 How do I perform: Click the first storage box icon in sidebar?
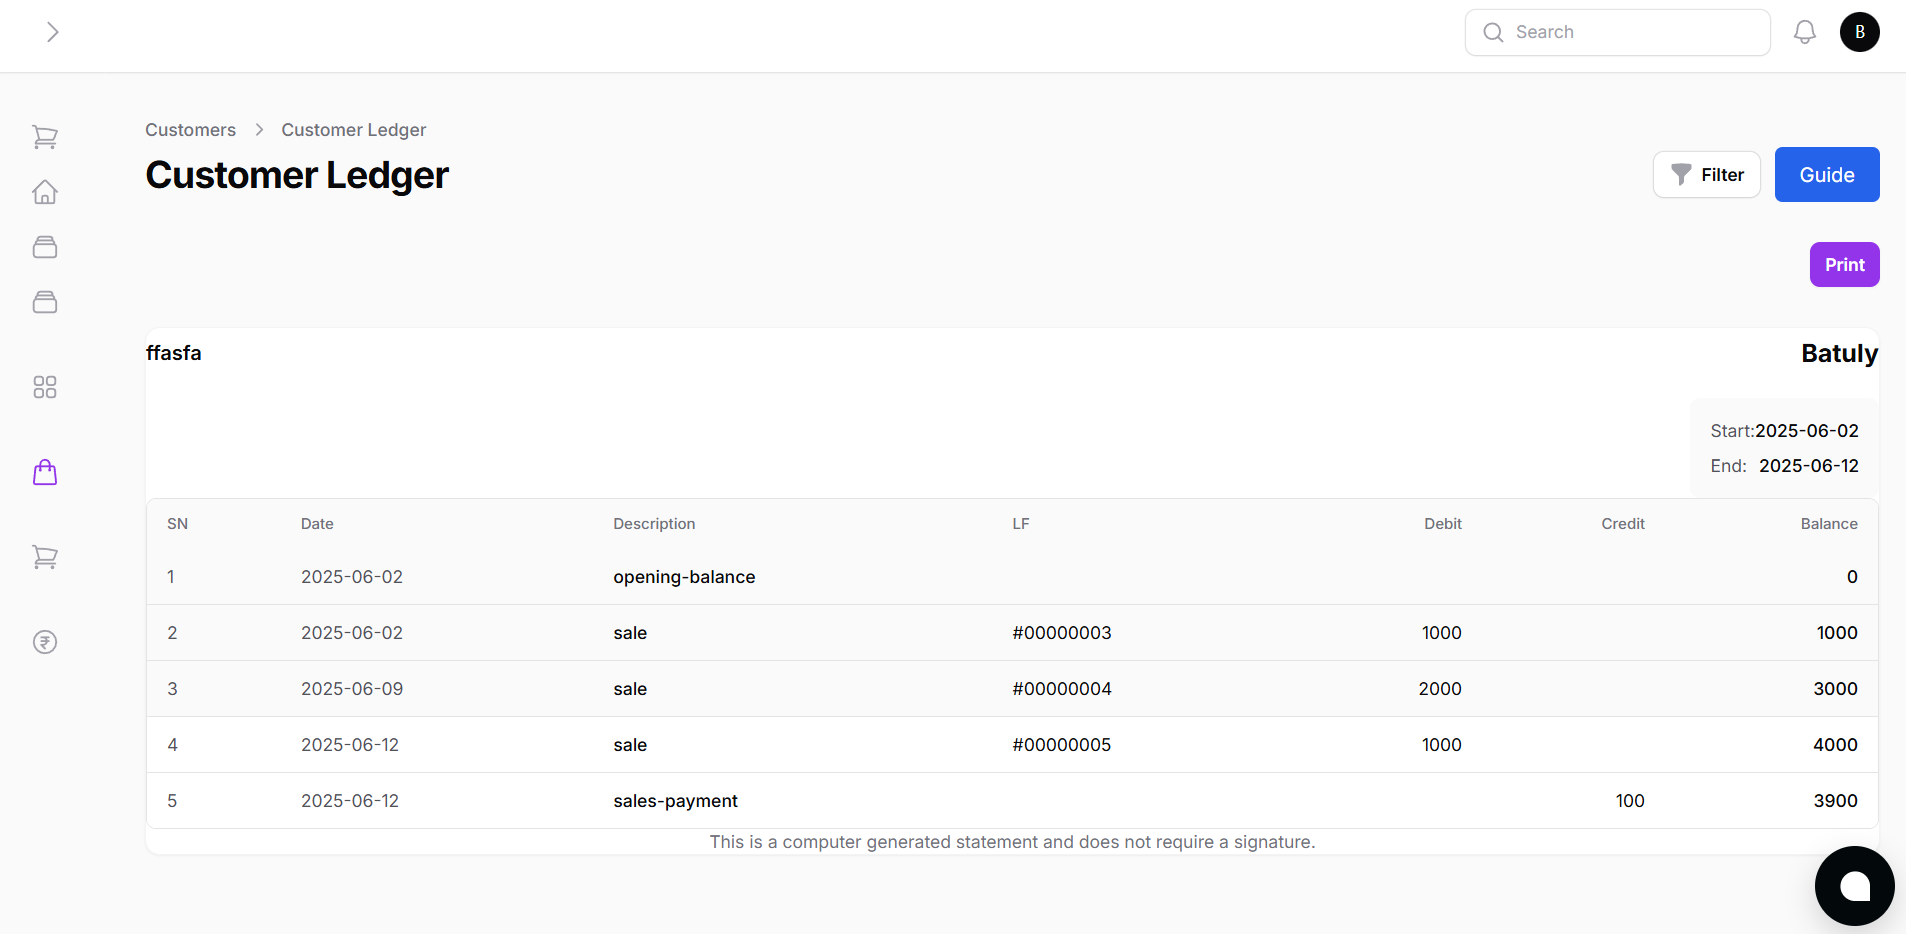tap(45, 247)
